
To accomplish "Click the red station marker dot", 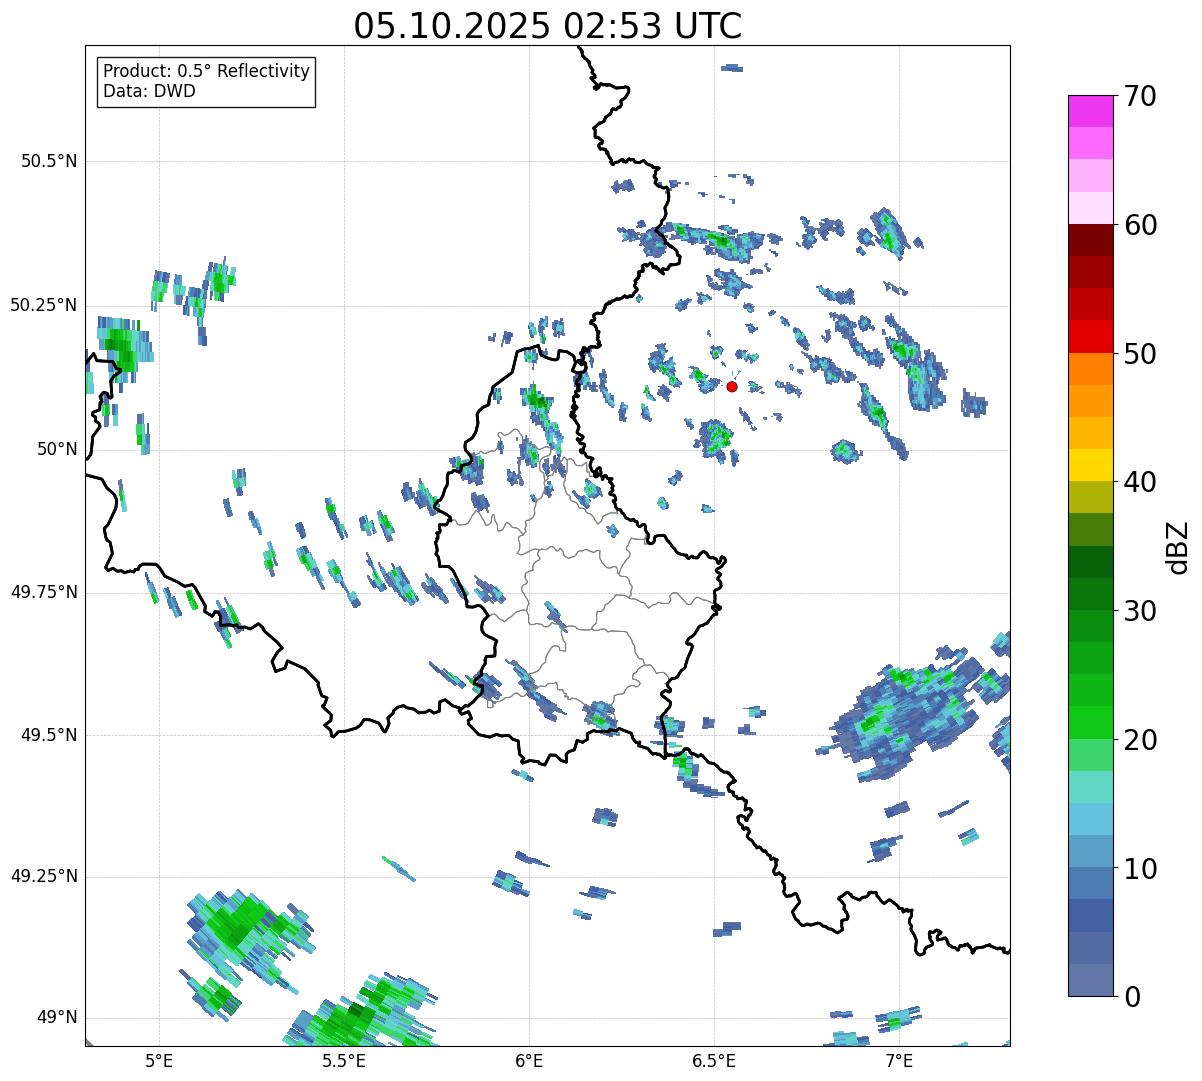I will click(732, 386).
